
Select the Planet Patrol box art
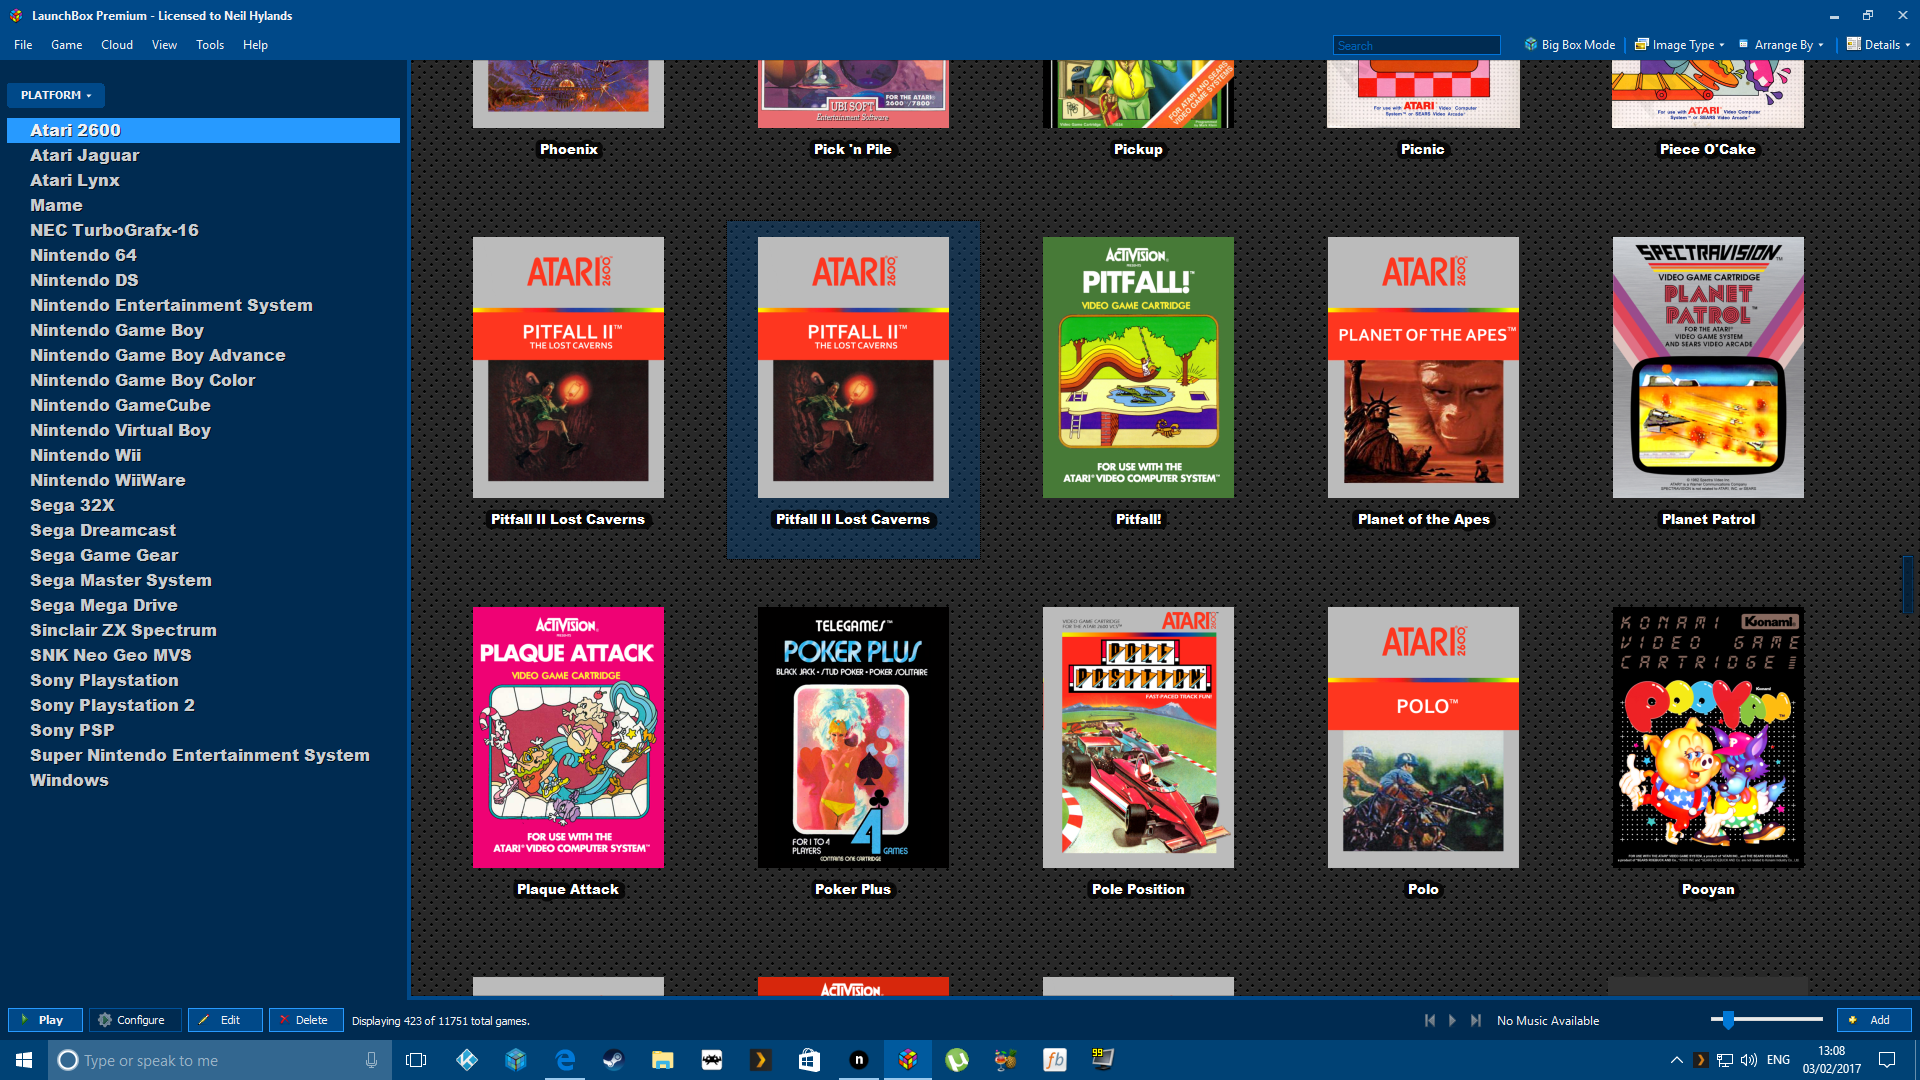pyautogui.click(x=1708, y=367)
